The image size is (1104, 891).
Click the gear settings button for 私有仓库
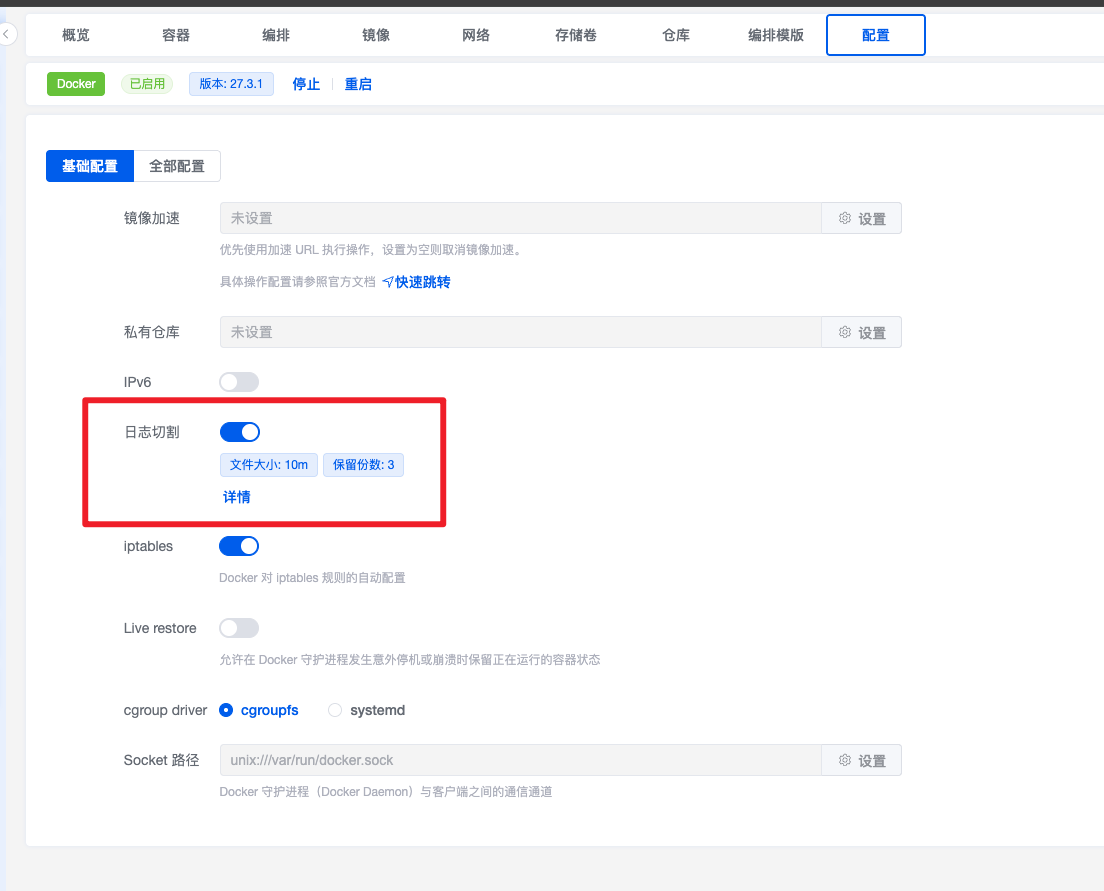(861, 332)
